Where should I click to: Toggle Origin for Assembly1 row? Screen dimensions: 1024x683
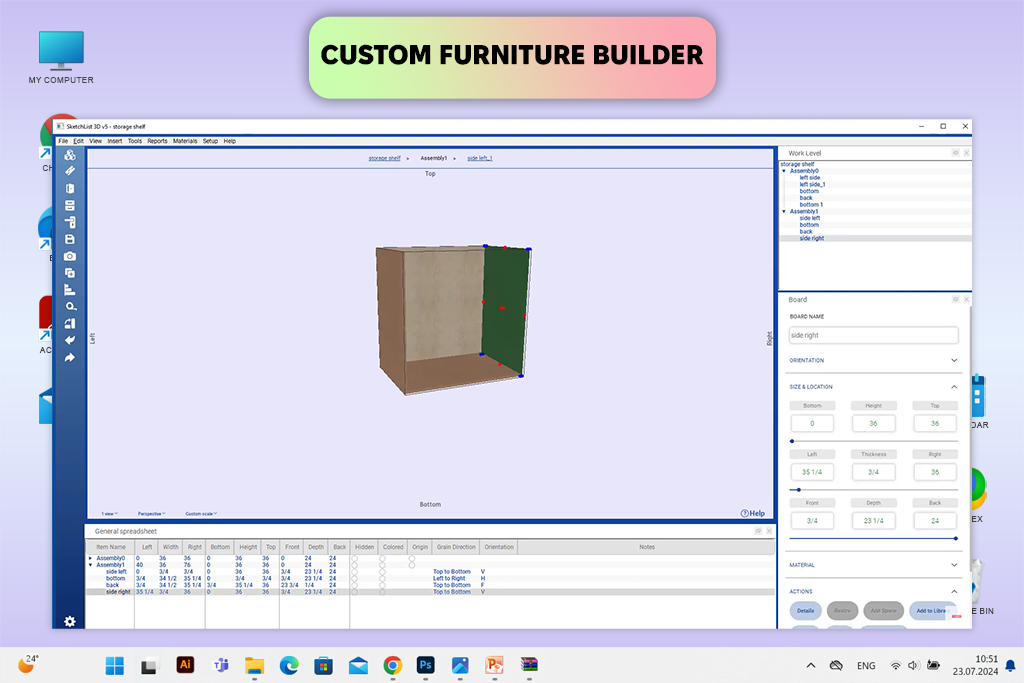[x=412, y=565]
